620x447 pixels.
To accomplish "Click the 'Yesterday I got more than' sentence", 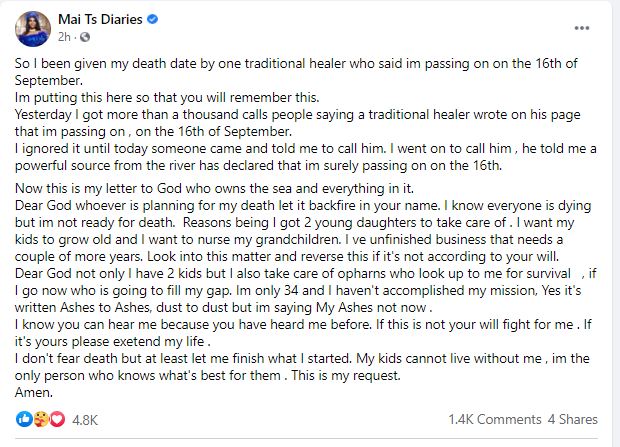I will [x=298, y=123].
